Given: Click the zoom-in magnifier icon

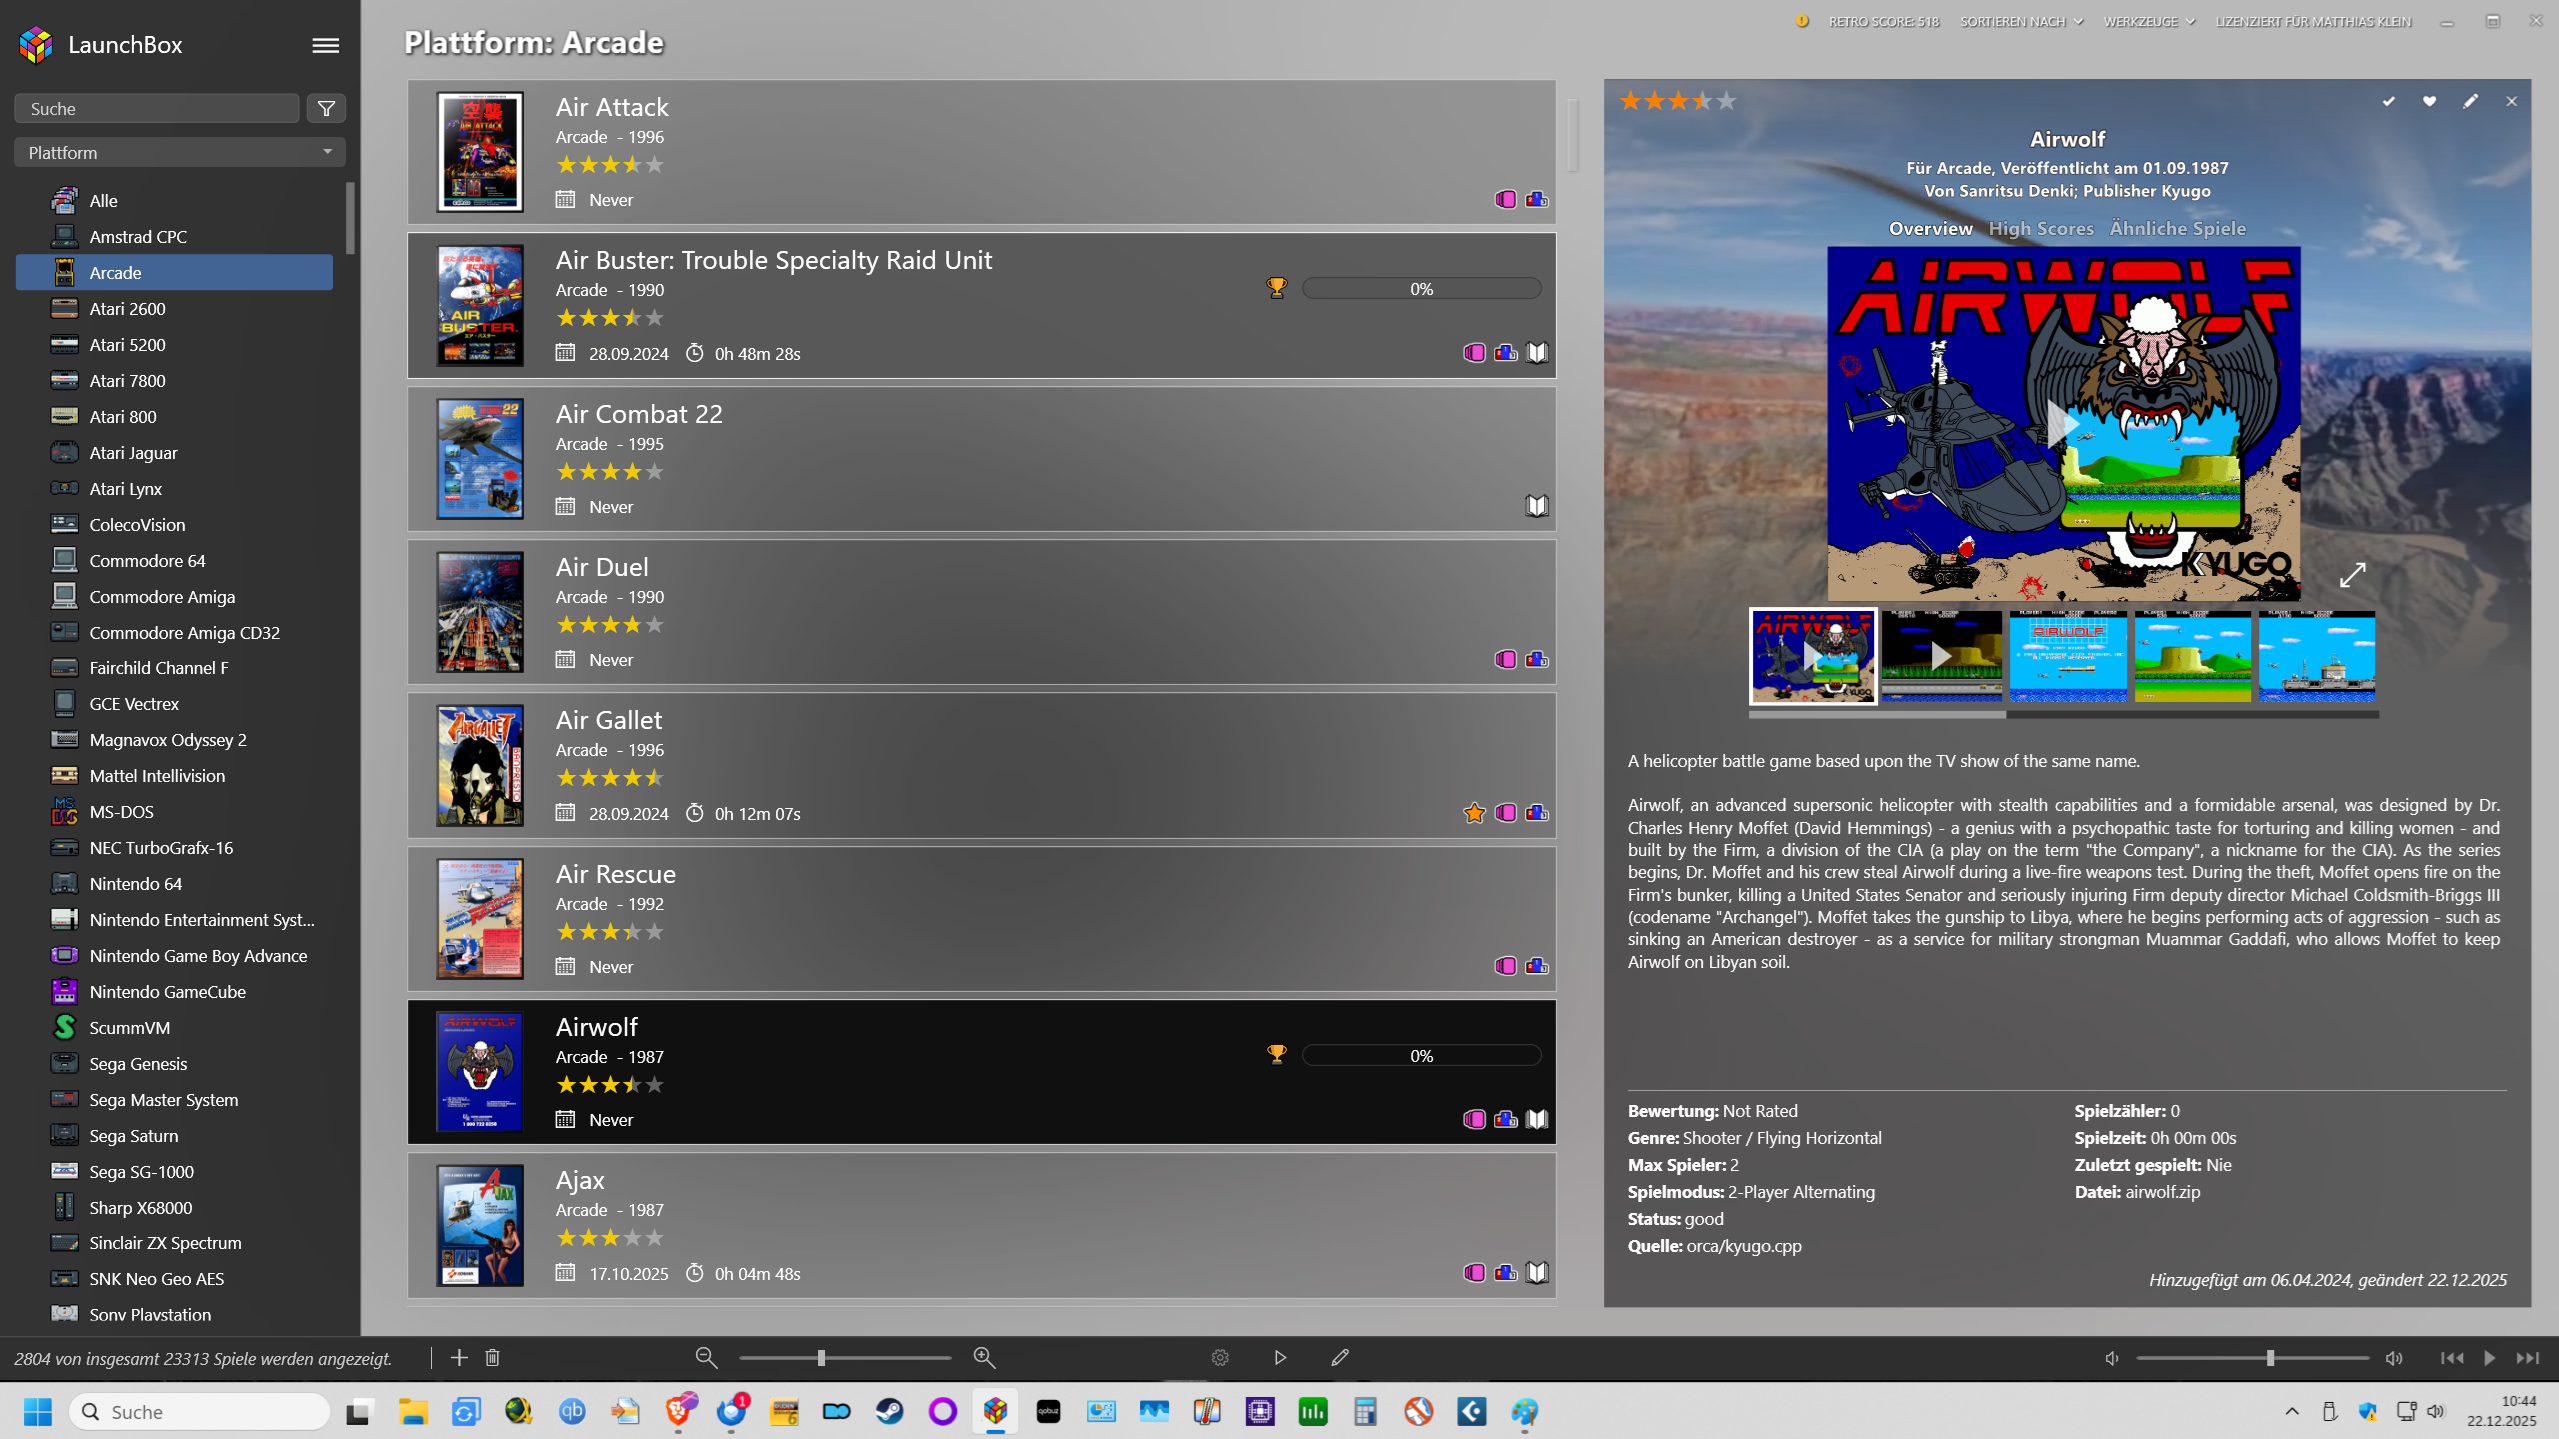Looking at the screenshot, I should [x=984, y=1357].
